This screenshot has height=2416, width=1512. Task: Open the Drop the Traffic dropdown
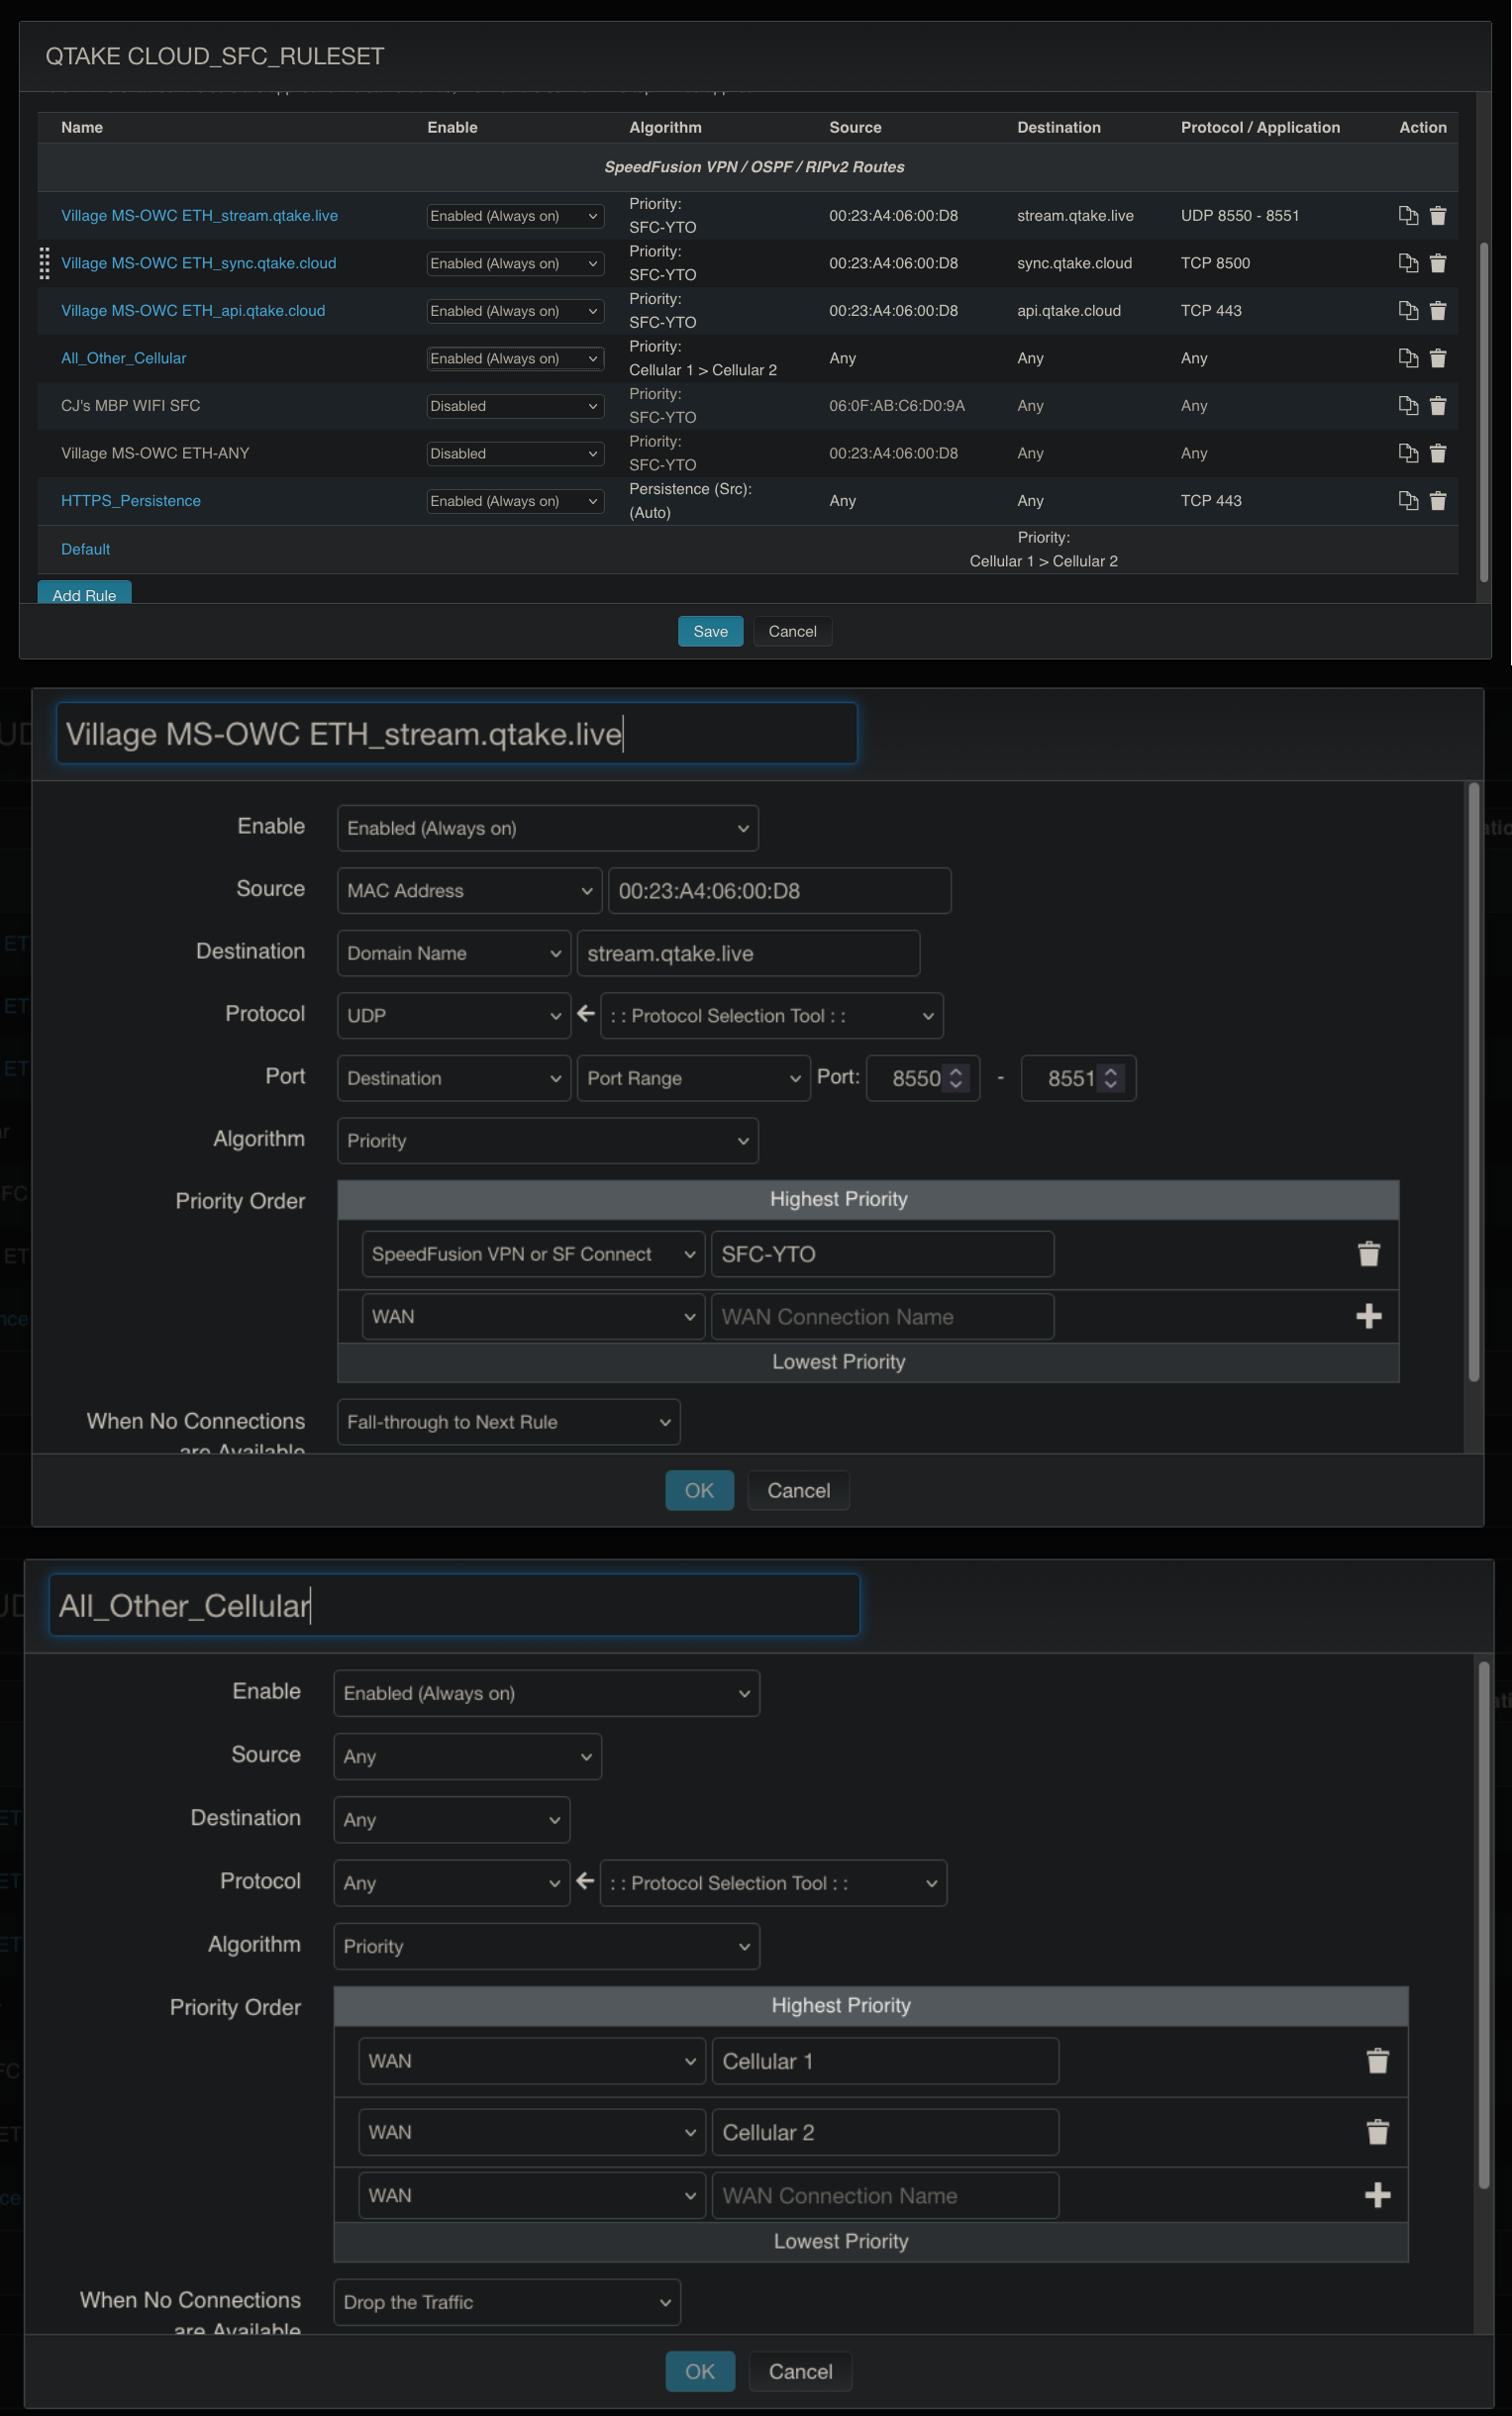(506, 2302)
